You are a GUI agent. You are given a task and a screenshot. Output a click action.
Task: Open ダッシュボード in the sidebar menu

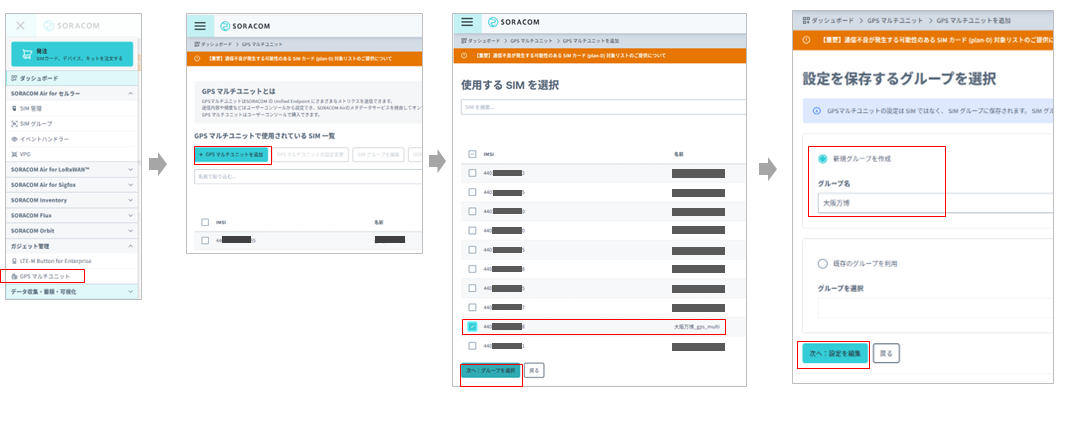click(x=39, y=79)
